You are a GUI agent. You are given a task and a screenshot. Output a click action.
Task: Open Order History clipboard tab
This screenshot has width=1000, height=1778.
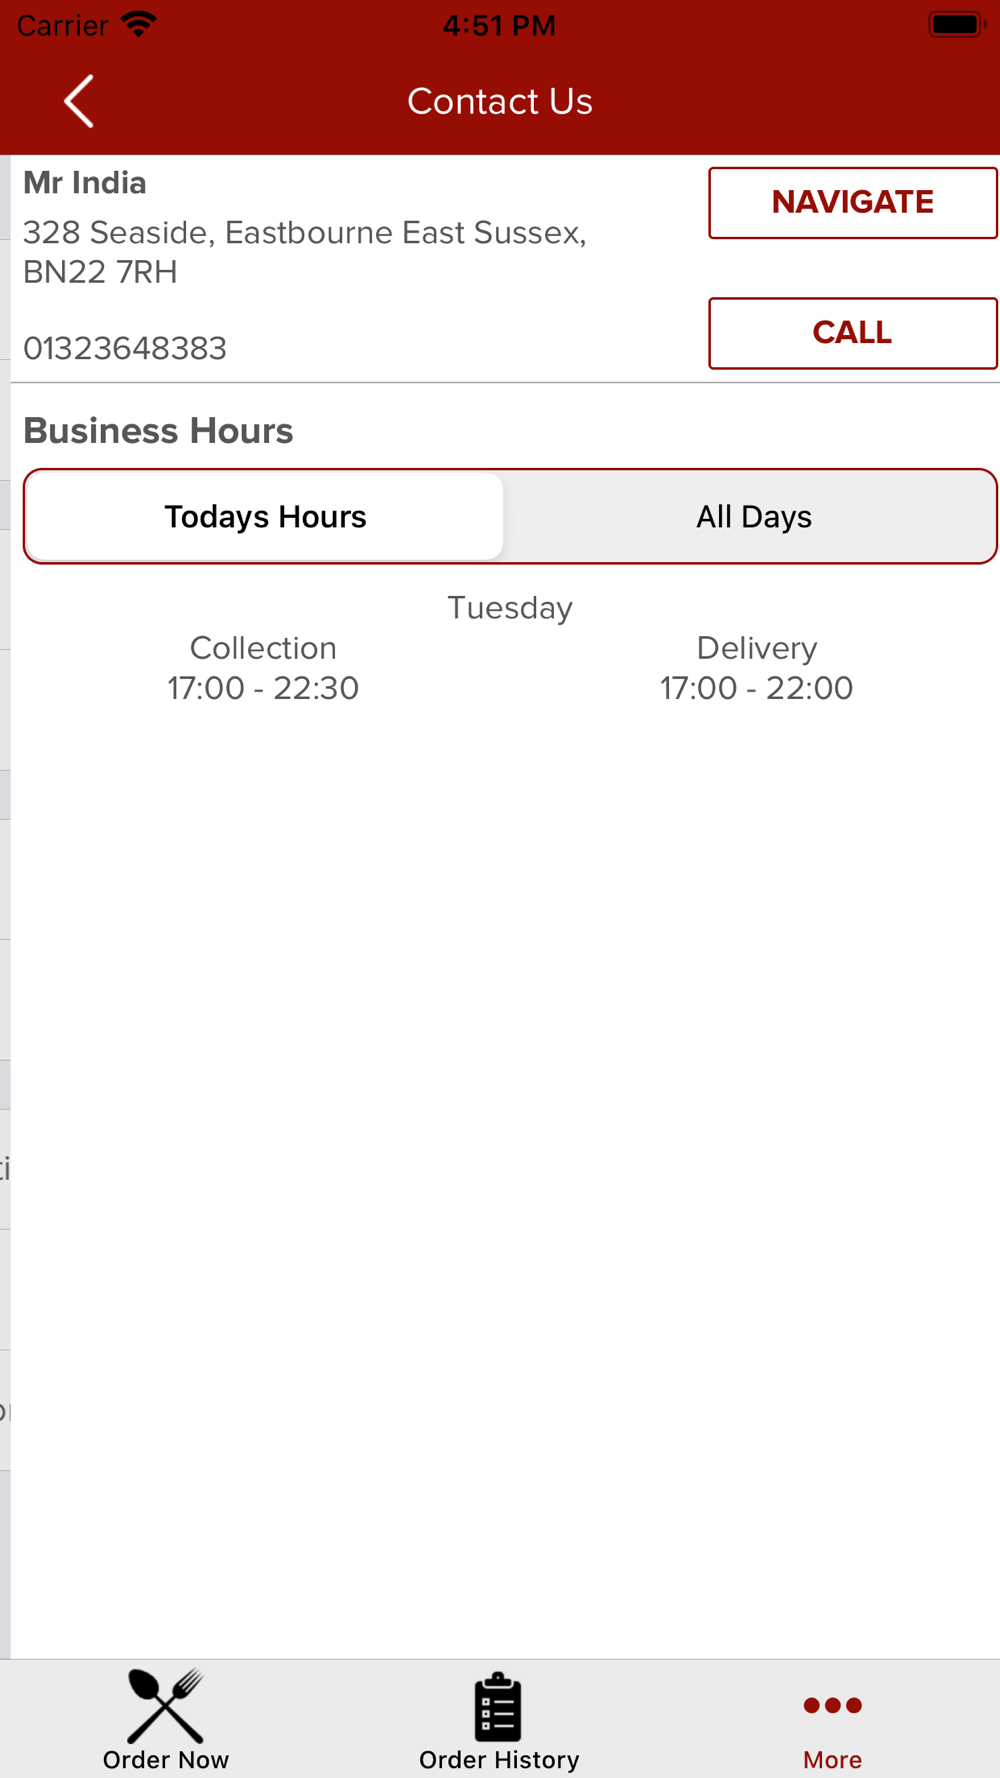[499, 1720]
